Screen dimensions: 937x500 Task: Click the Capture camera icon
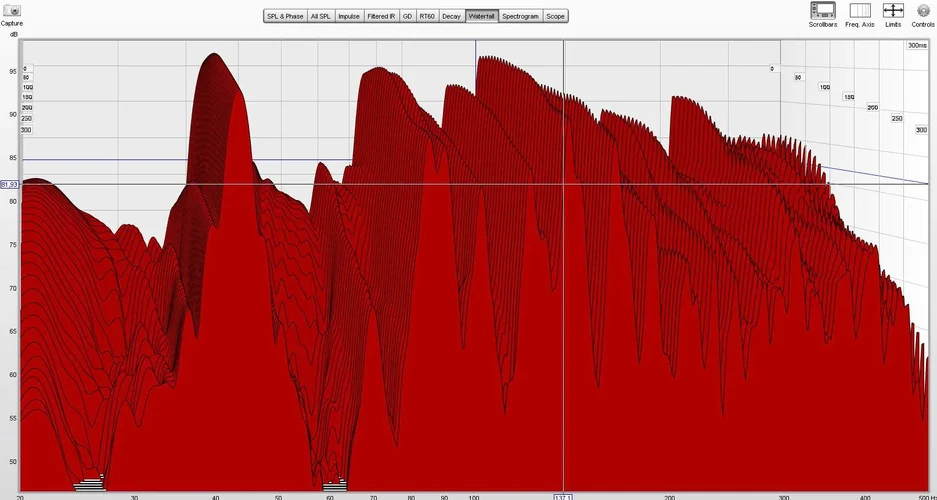point(11,10)
